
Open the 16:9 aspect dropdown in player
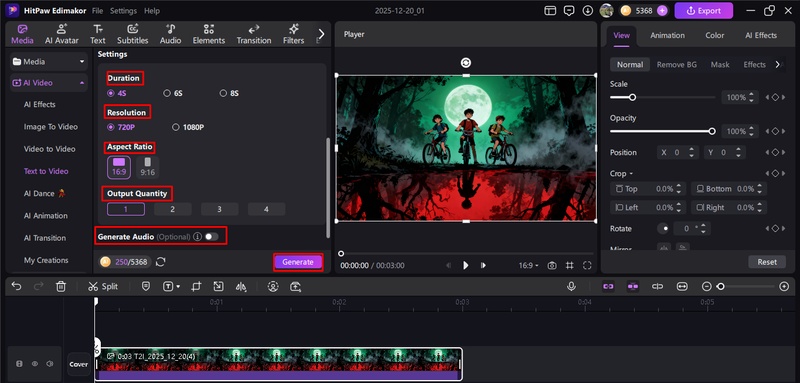coord(529,266)
